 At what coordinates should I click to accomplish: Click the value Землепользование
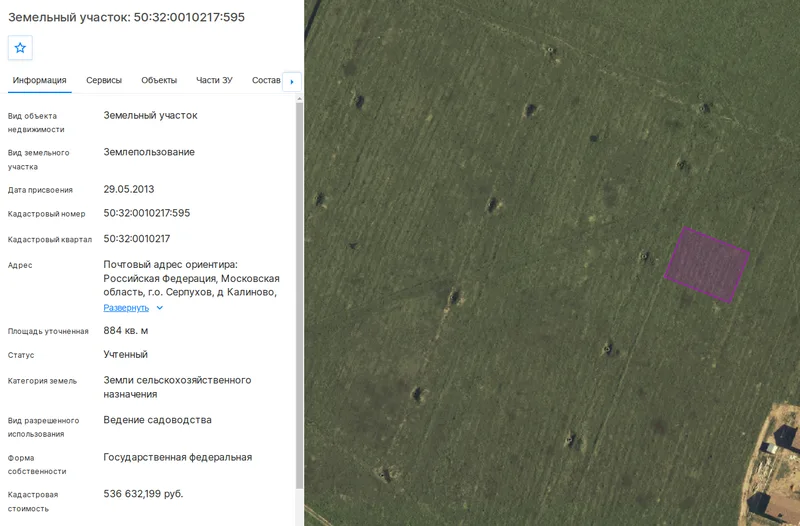[x=149, y=152]
